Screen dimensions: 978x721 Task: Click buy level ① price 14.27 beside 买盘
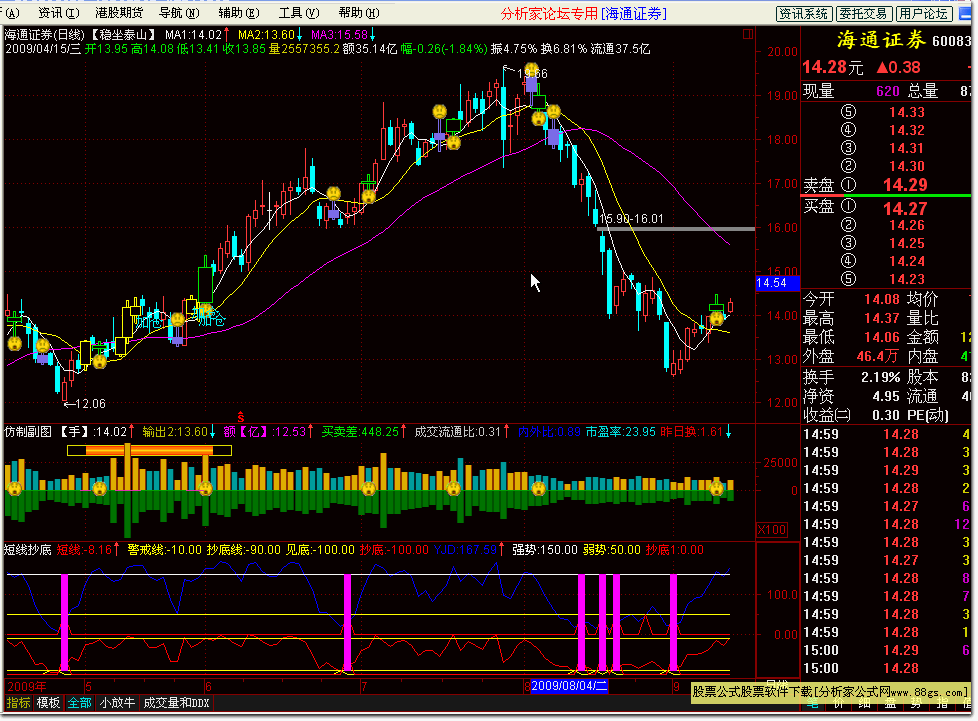(905, 208)
